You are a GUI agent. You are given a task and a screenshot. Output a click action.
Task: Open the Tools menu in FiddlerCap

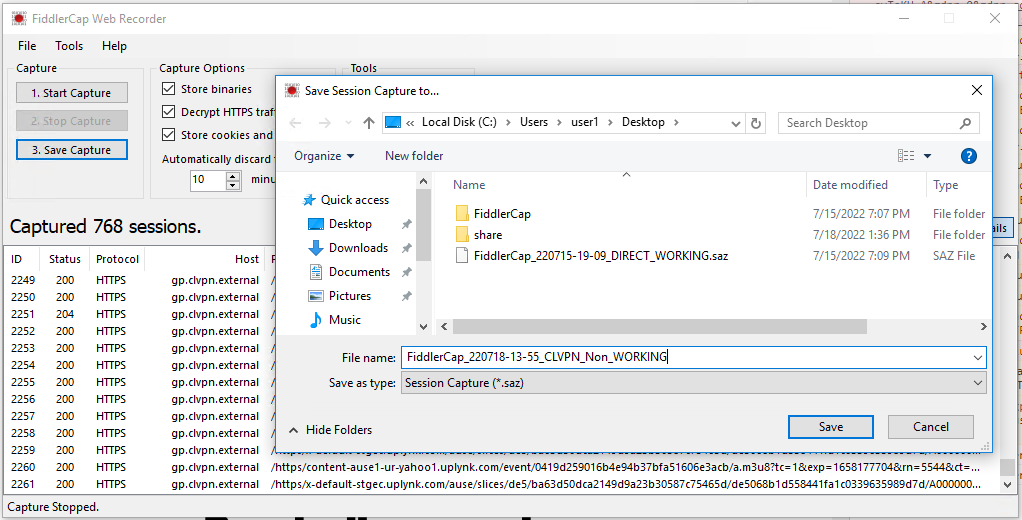click(x=69, y=46)
